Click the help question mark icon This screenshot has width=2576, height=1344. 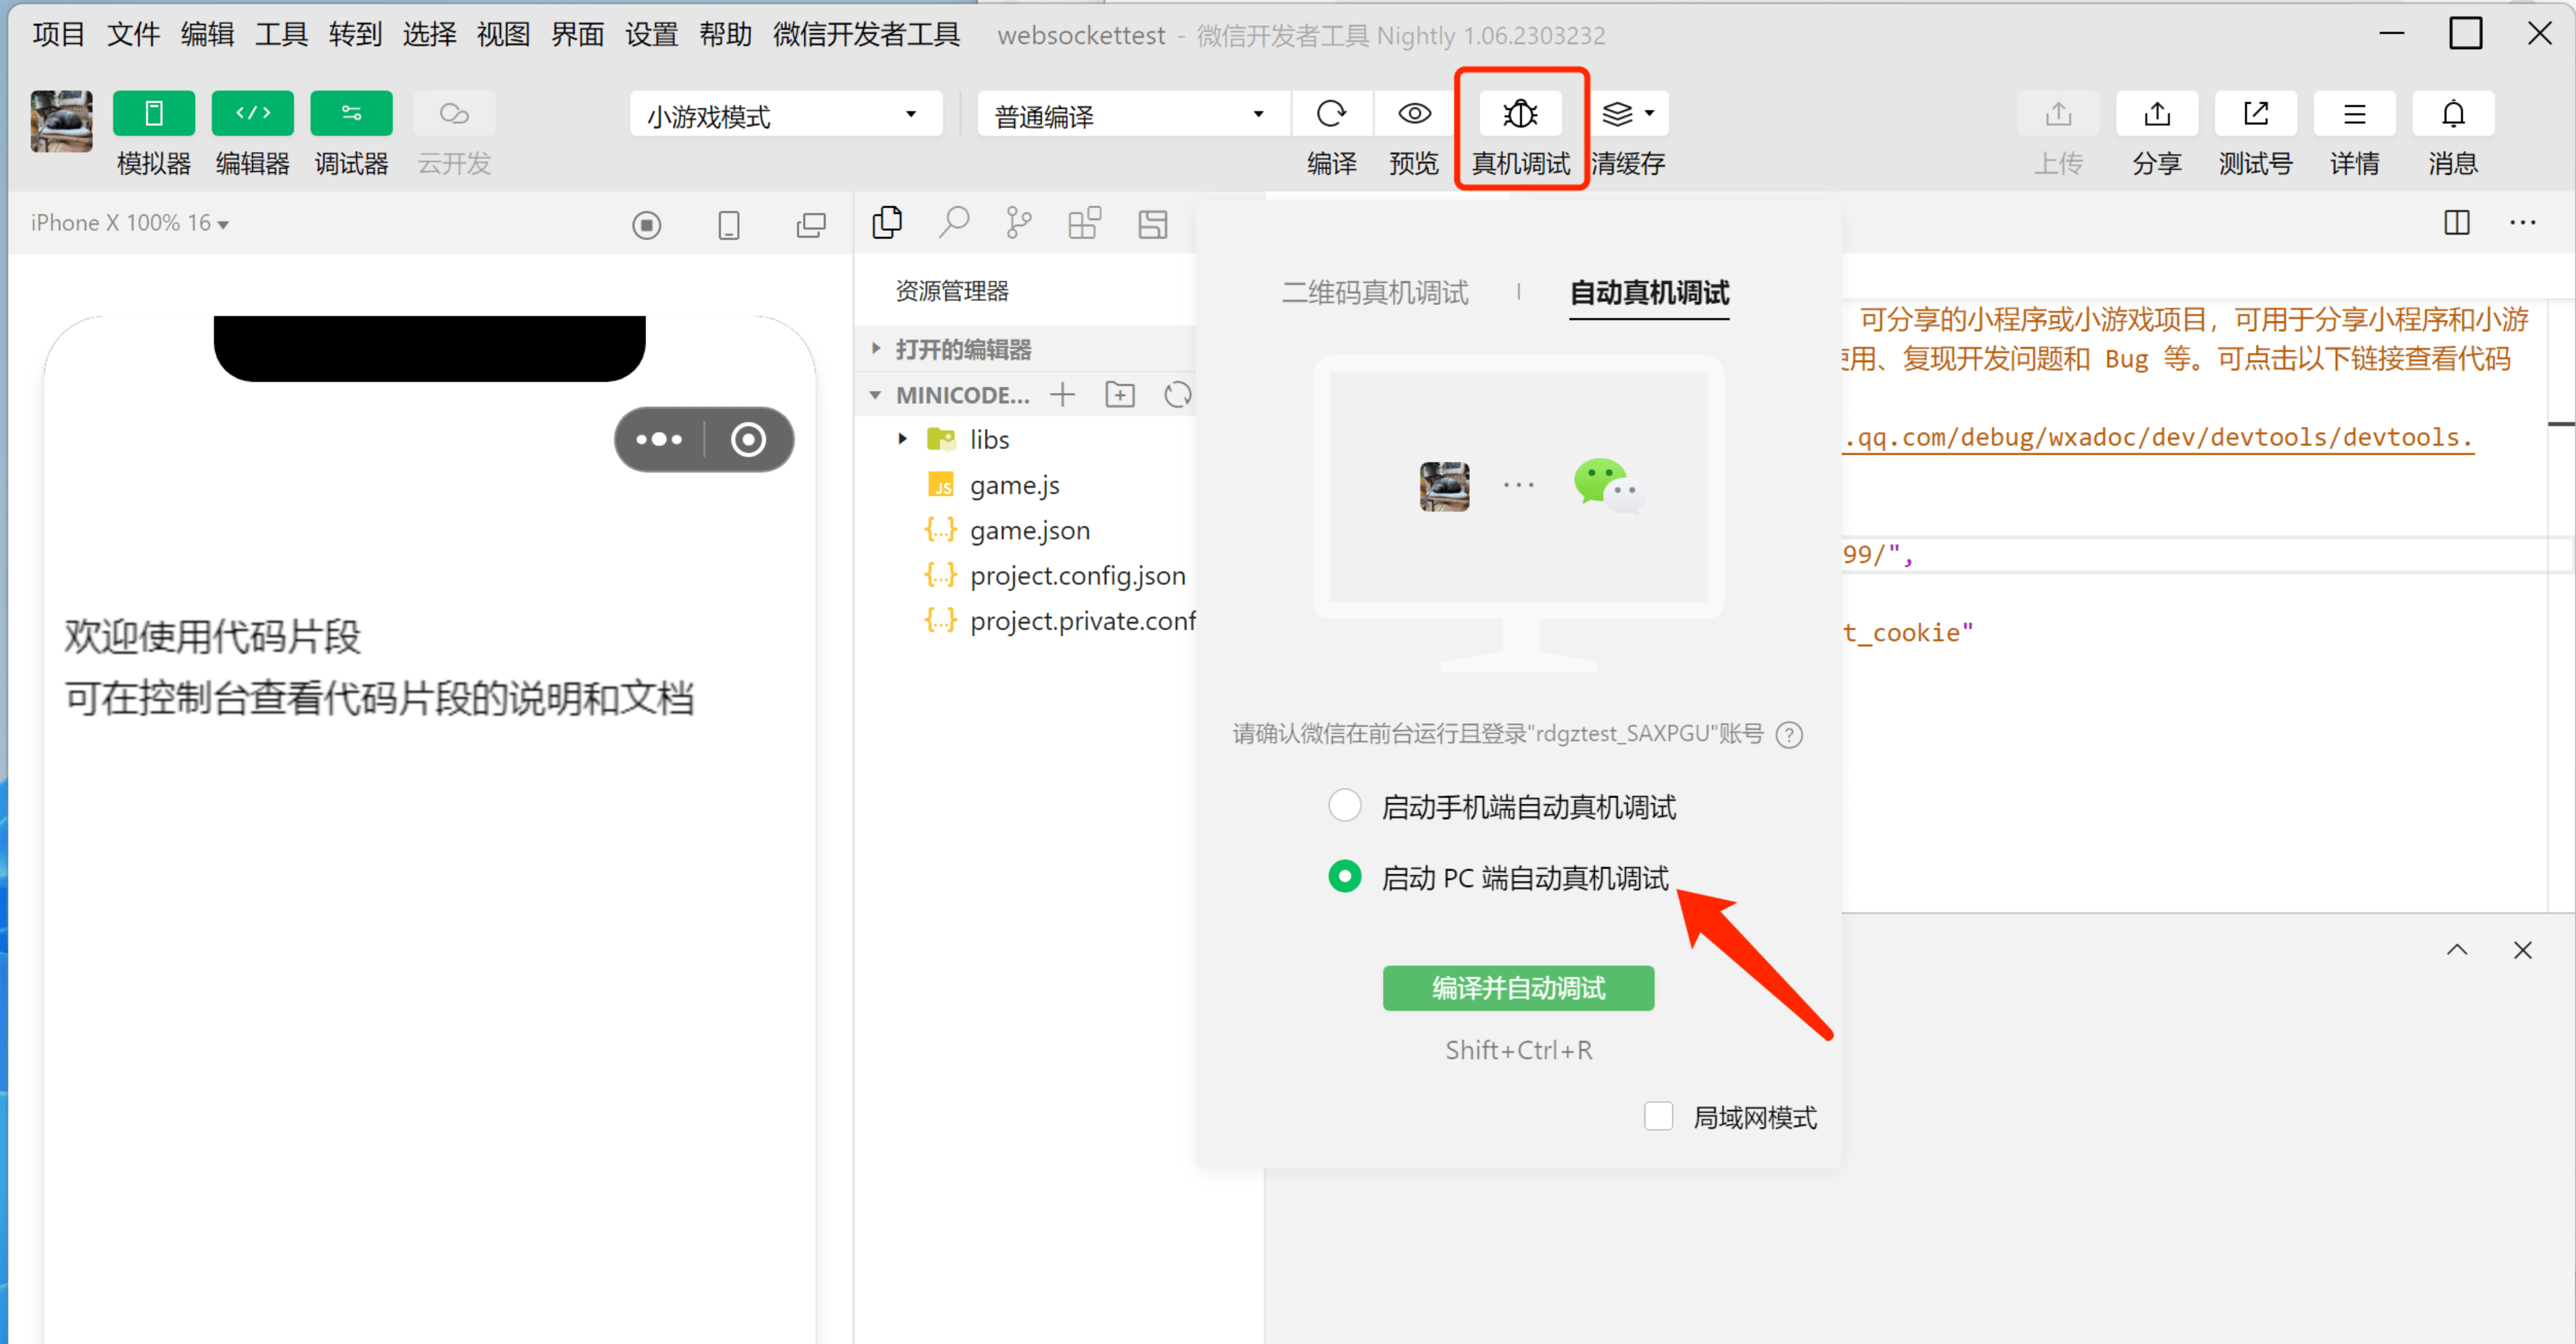pos(1789,735)
